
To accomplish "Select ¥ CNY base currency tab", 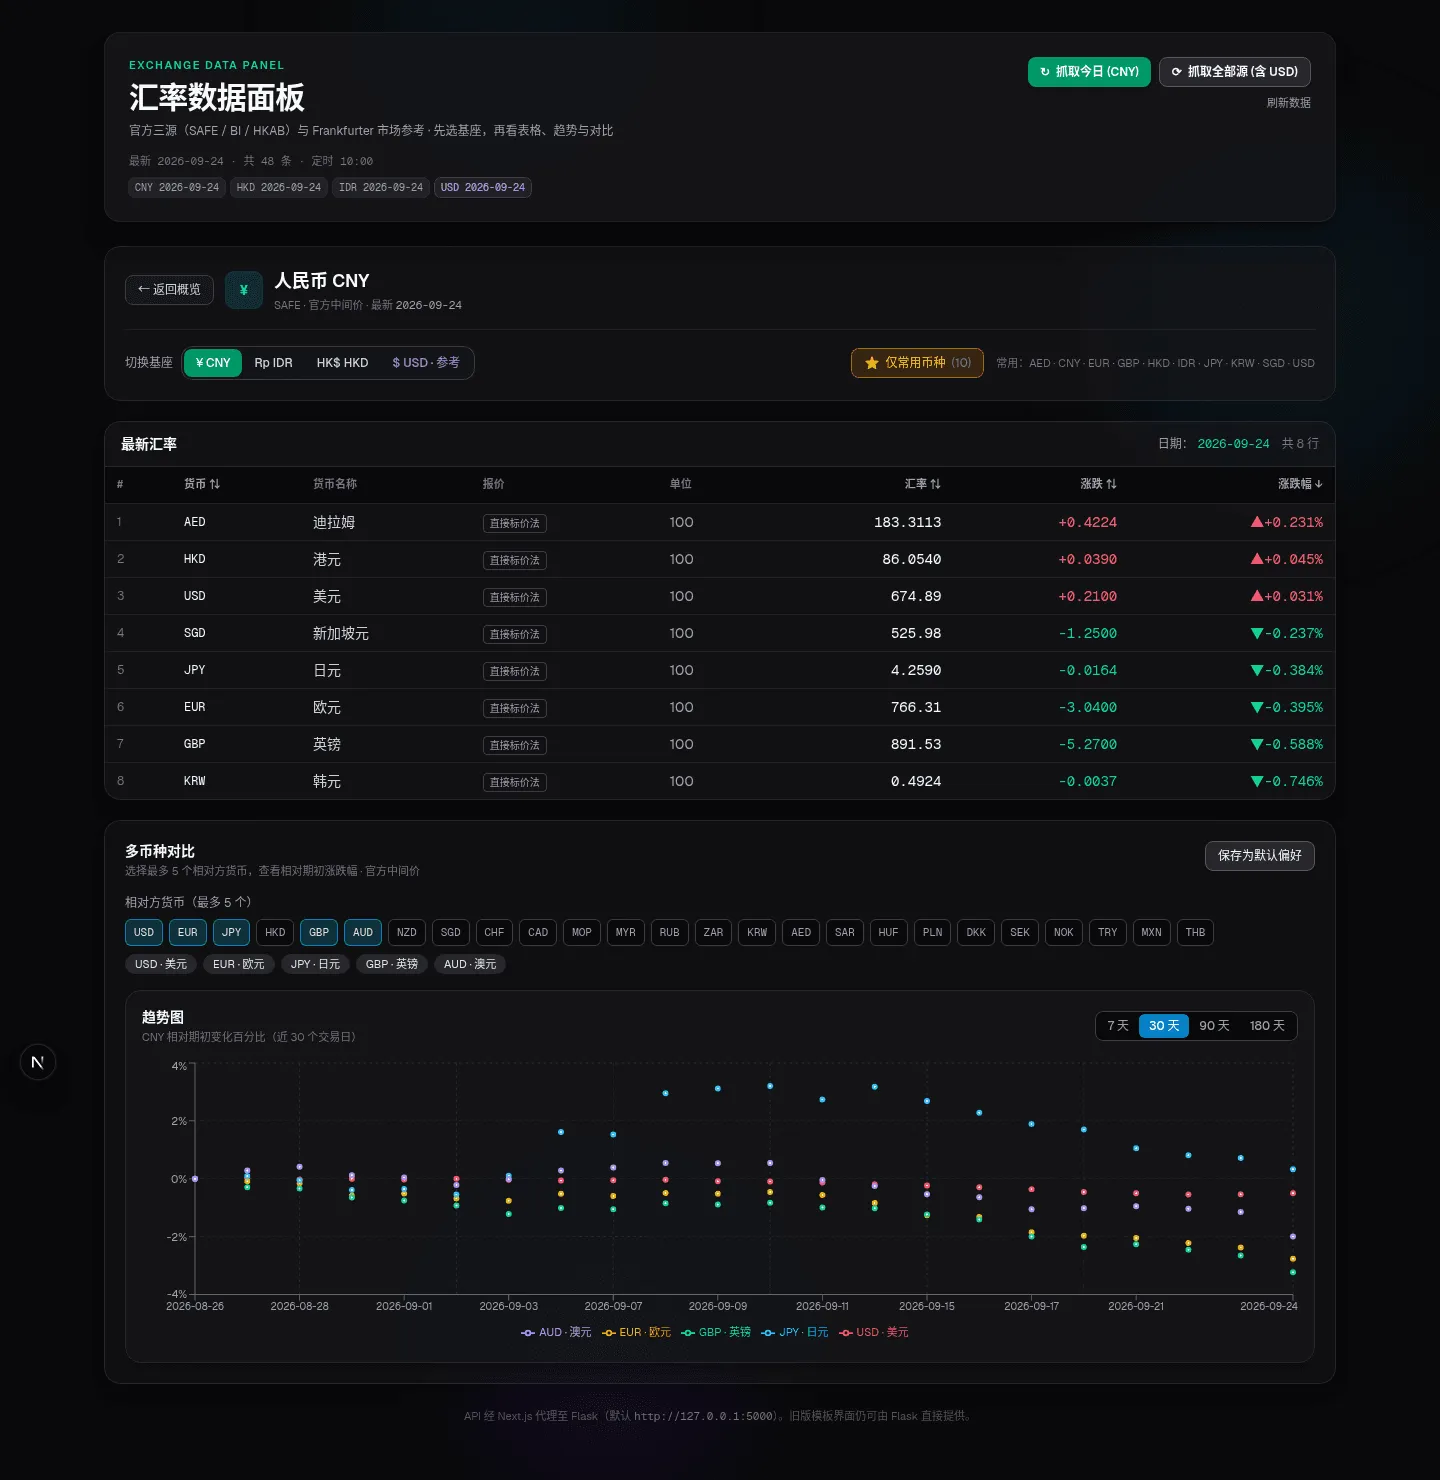I will click(213, 363).
